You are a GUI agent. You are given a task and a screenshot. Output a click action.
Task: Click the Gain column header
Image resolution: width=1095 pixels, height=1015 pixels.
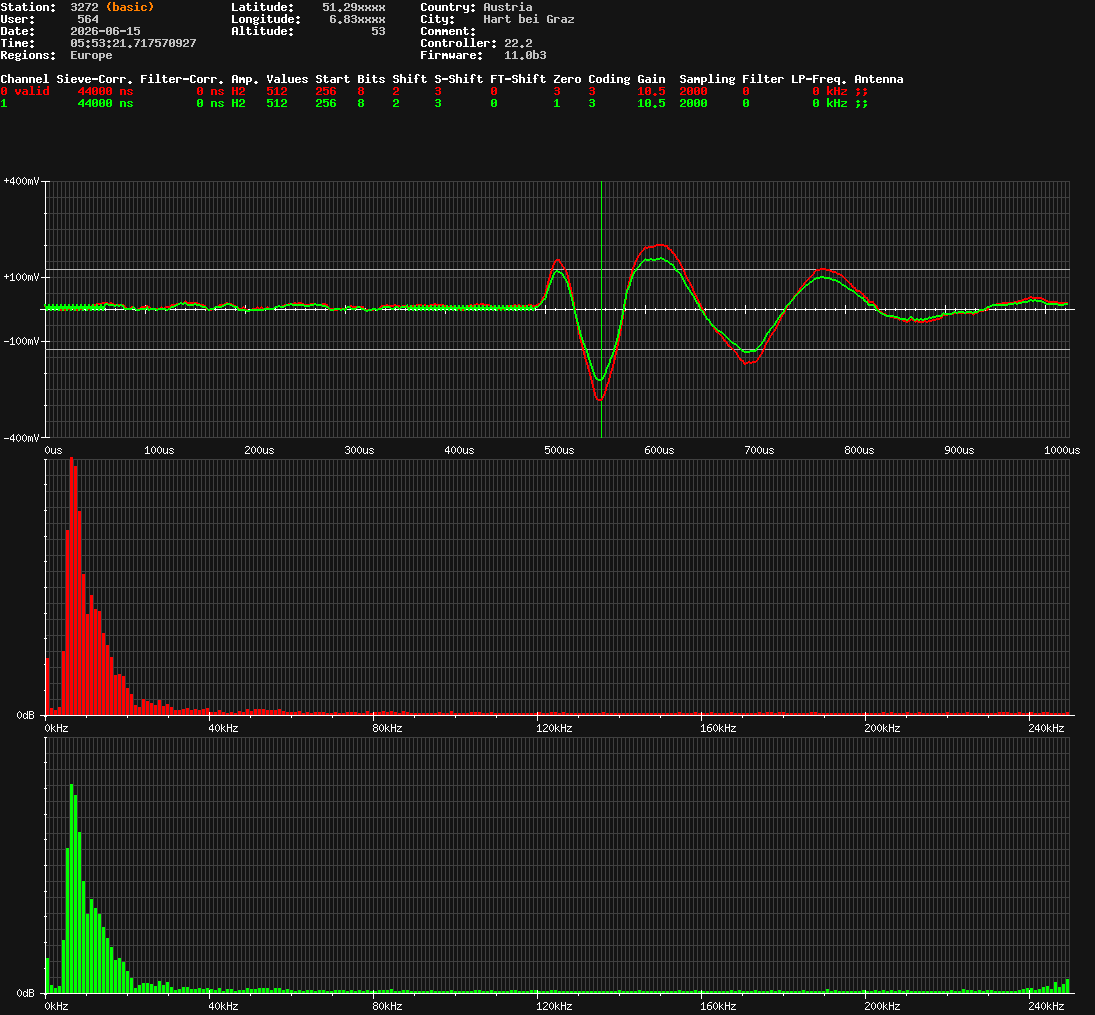(x=651, y=79)
